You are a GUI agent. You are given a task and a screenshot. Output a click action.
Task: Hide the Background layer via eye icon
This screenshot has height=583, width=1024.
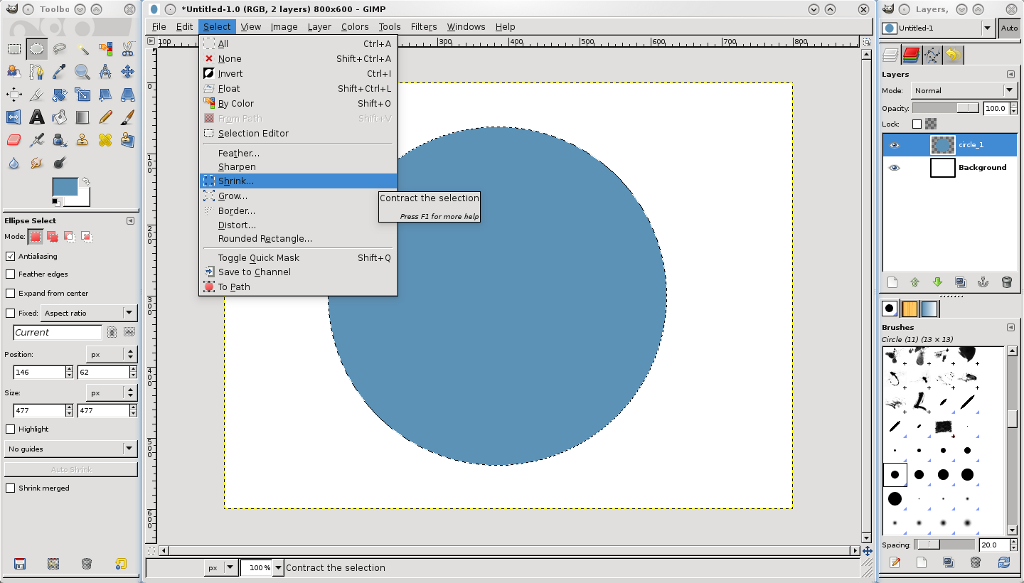894,168
